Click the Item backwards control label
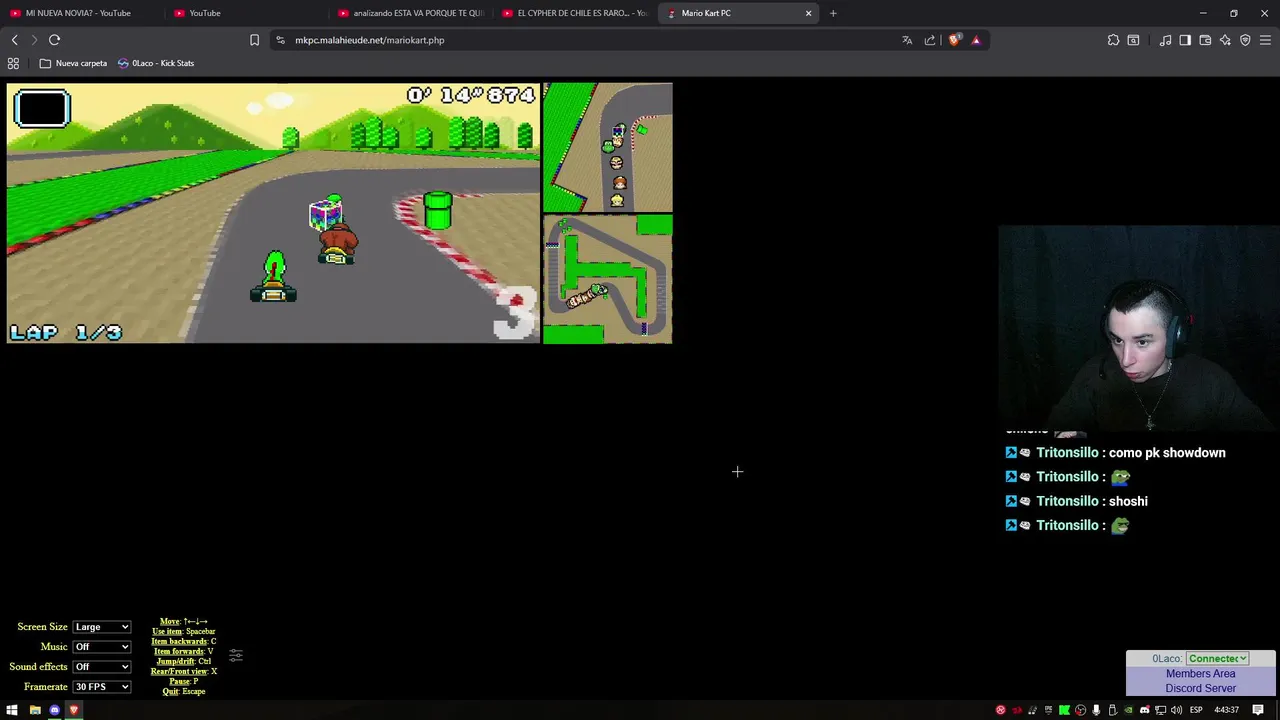This screenshot has width=1280, height=720. 180,641
